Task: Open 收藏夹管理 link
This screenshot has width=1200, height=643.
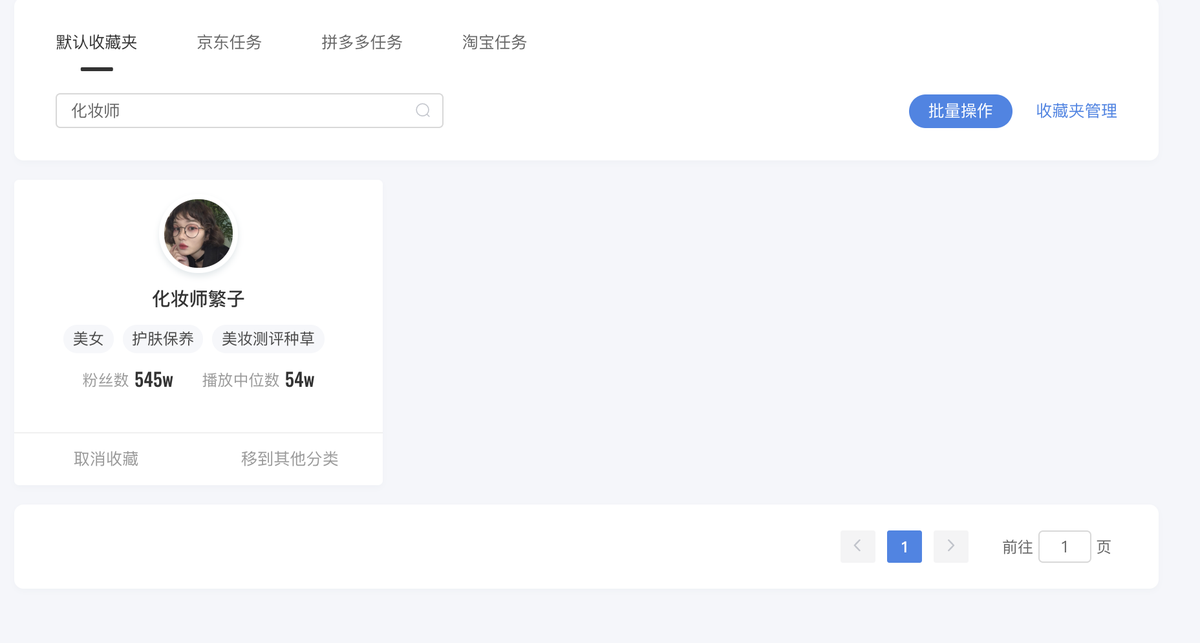Action: [x=1076, y=111]
